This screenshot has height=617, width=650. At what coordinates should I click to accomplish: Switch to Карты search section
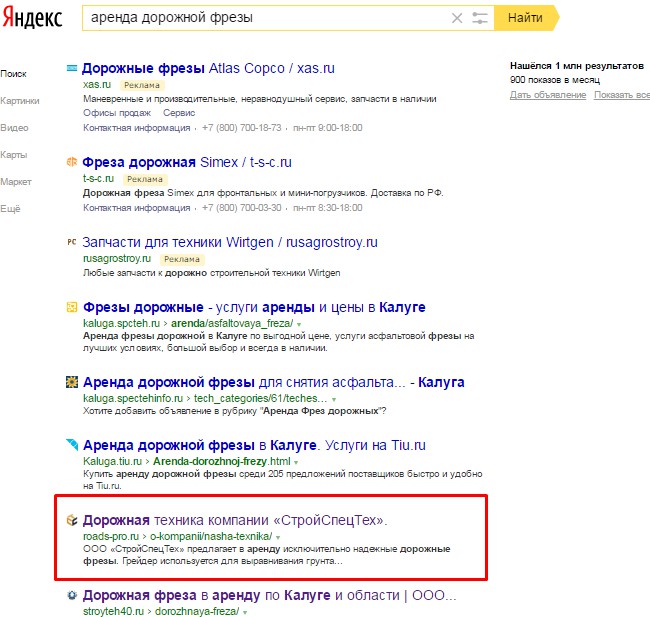pos(14,155)
